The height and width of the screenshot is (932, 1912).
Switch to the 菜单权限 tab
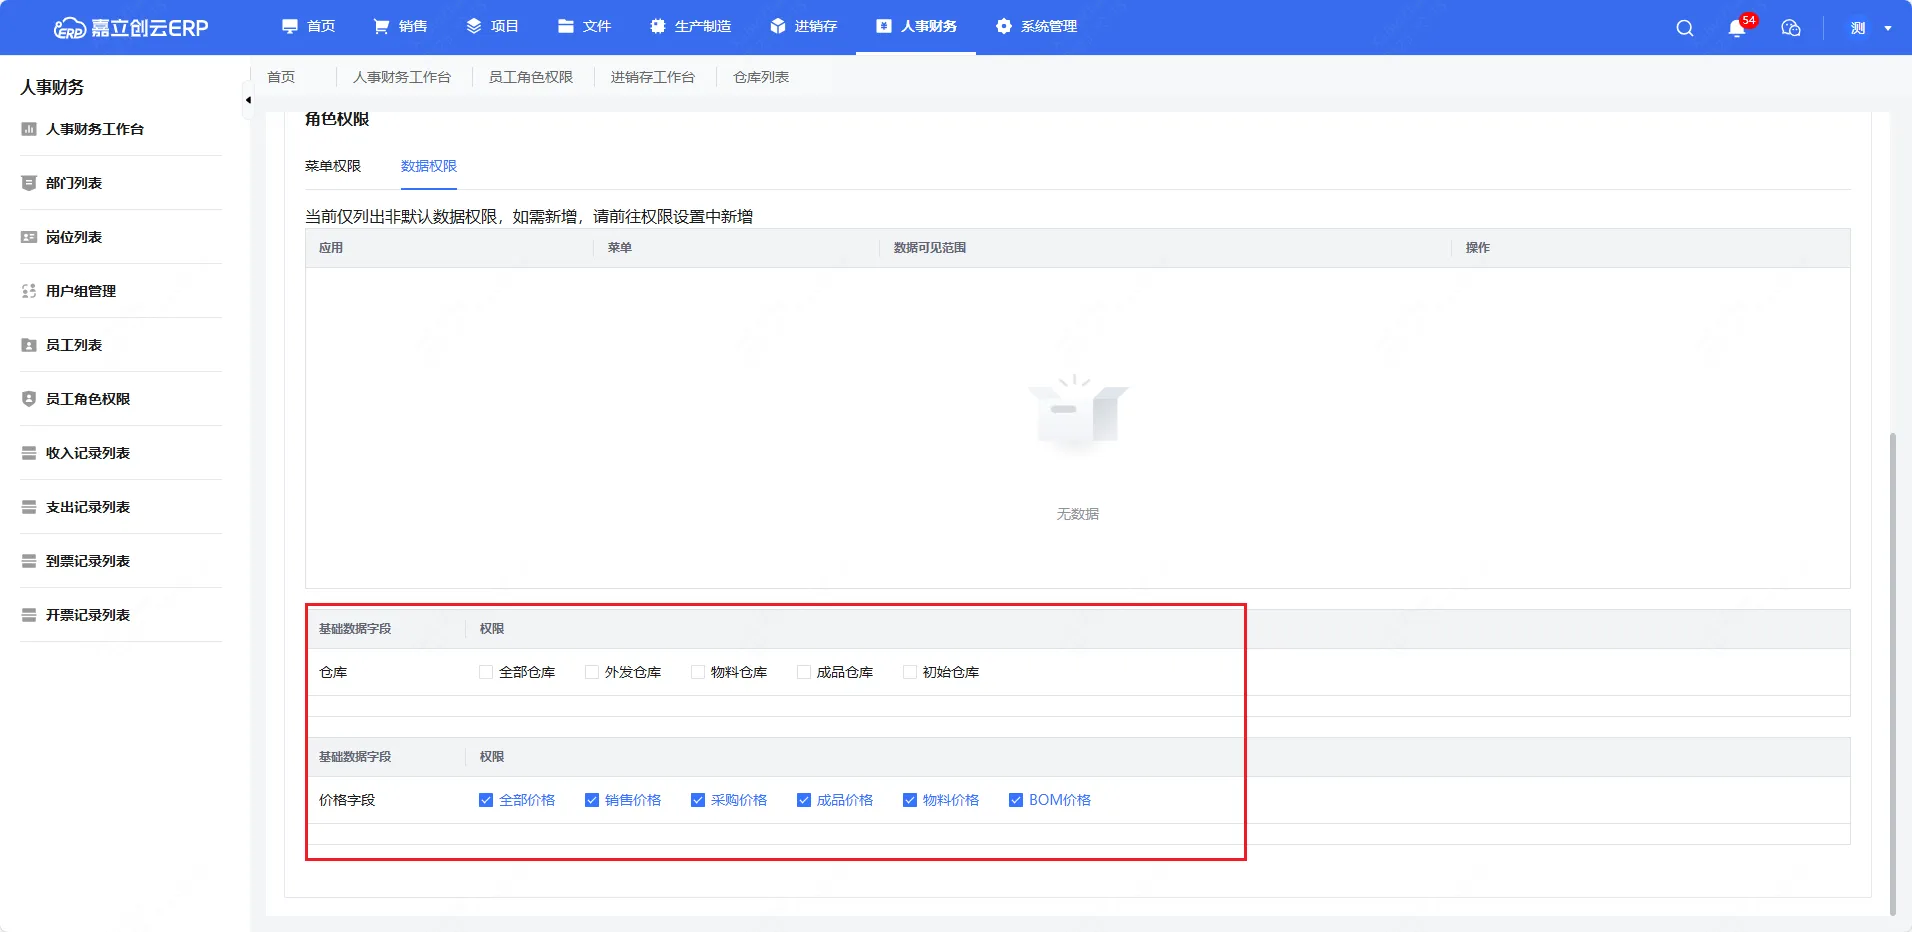tap(333, 166)
